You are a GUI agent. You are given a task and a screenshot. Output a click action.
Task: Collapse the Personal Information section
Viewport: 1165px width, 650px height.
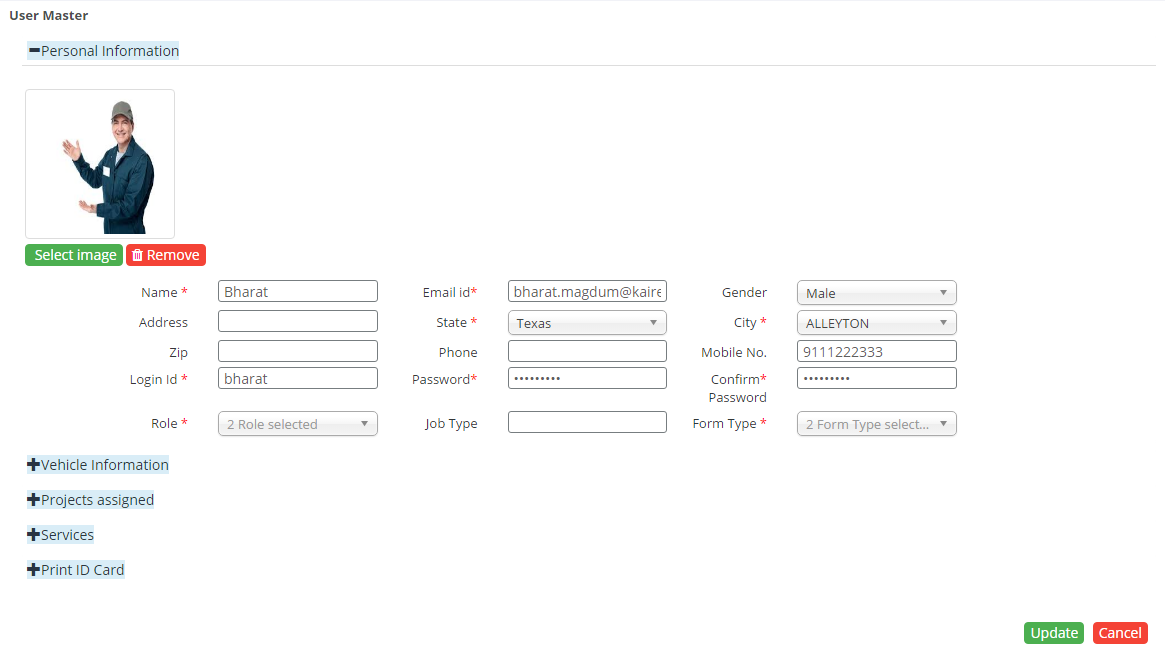coord(103,51)
